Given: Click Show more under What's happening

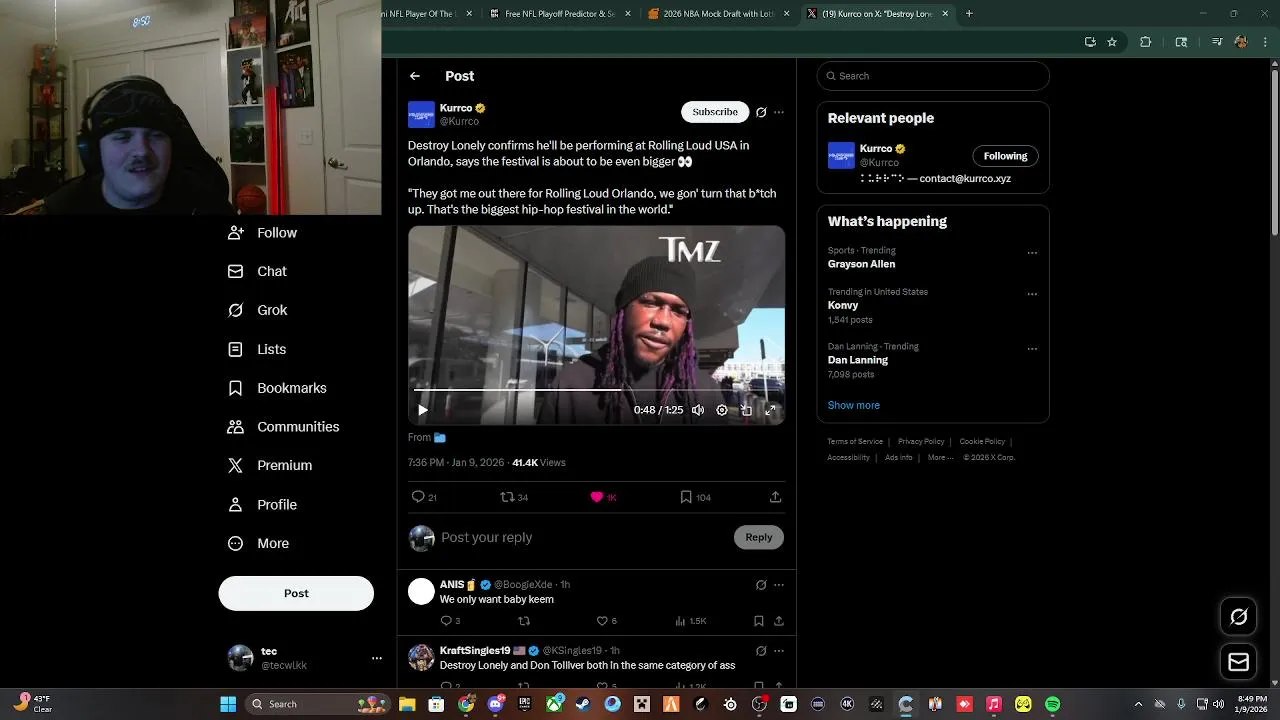Looking at the screenshot, I should 853,405.
